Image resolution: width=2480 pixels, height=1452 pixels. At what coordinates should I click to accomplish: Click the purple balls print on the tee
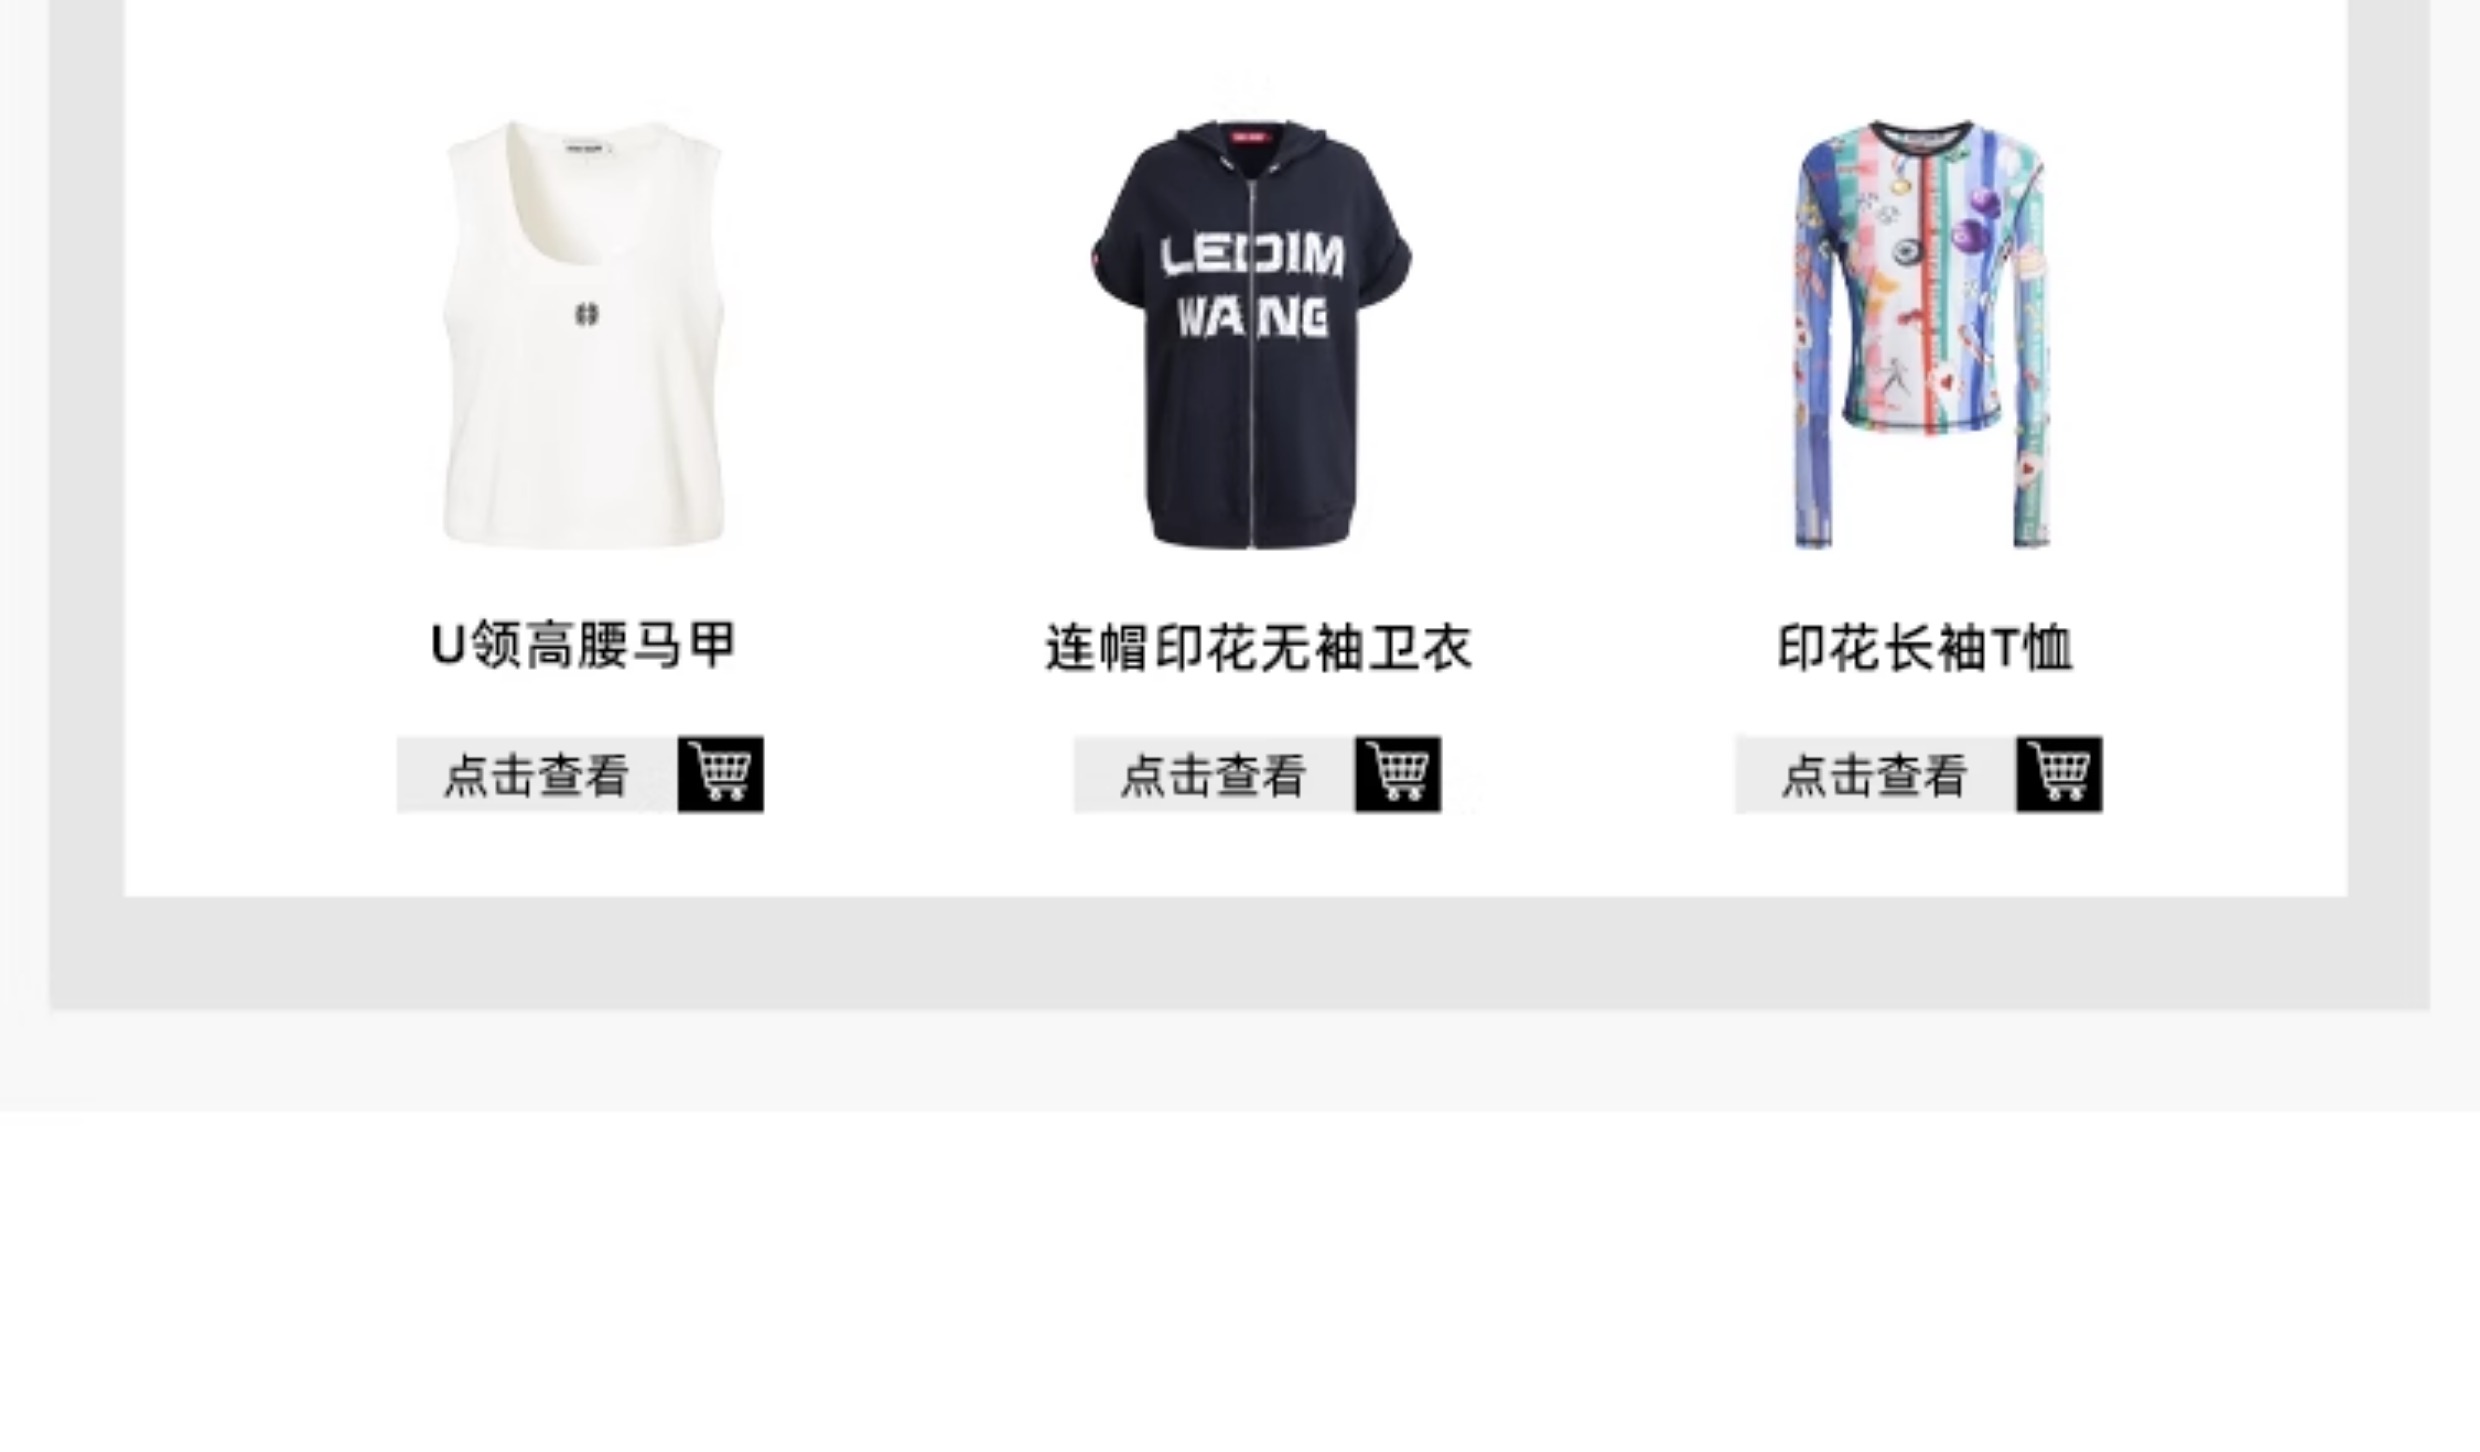tap(1976, 222)
